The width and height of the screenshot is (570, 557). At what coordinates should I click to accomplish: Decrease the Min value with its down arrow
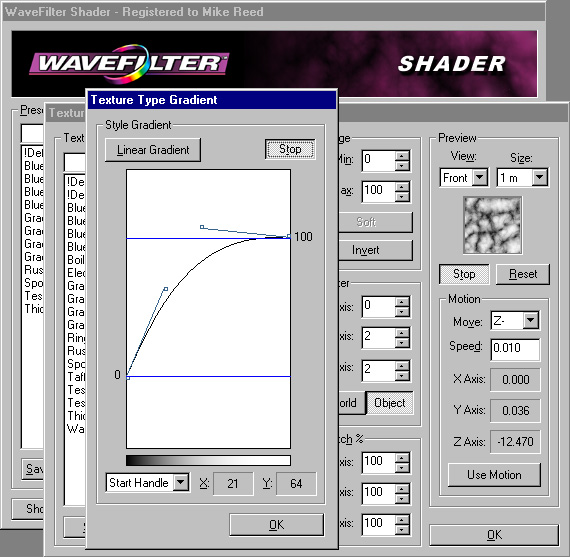(x=402, y=166)
